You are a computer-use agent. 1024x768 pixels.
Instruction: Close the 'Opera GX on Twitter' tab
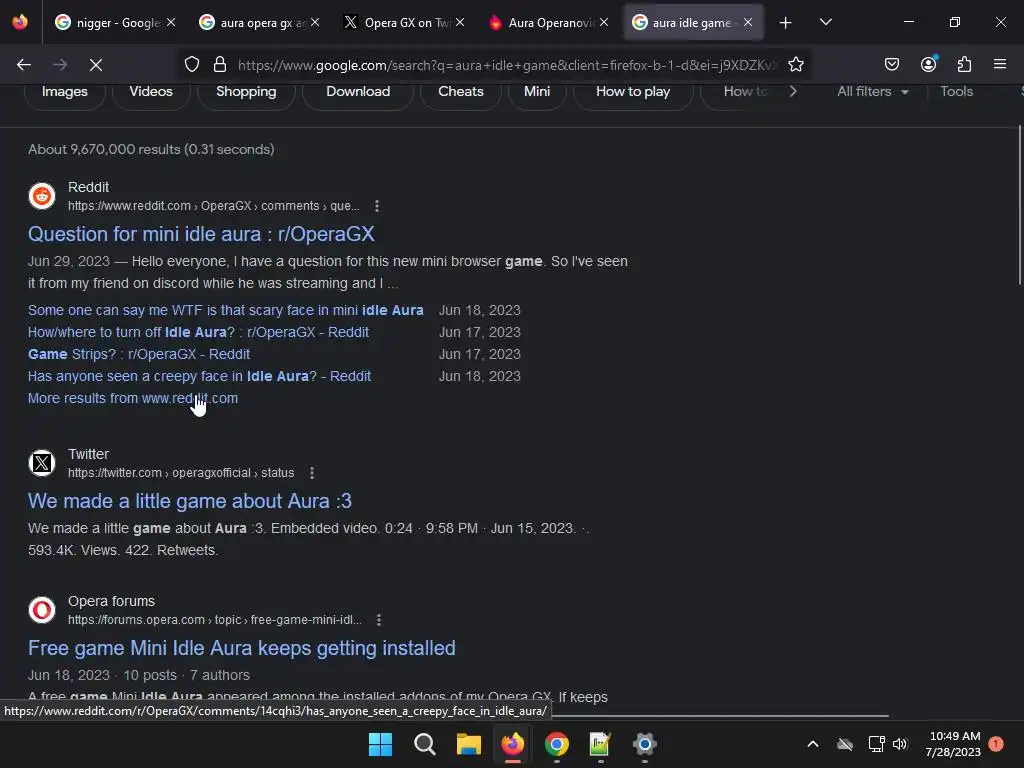point(460,22)
